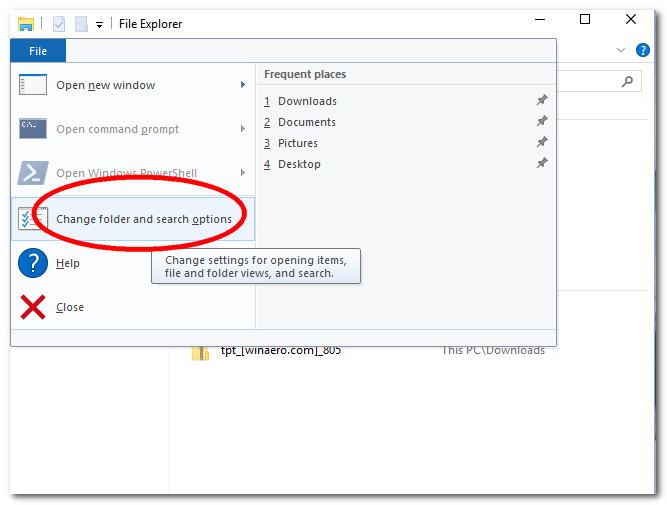
Task: Minimize the File Explorer window
Action: 540,20
